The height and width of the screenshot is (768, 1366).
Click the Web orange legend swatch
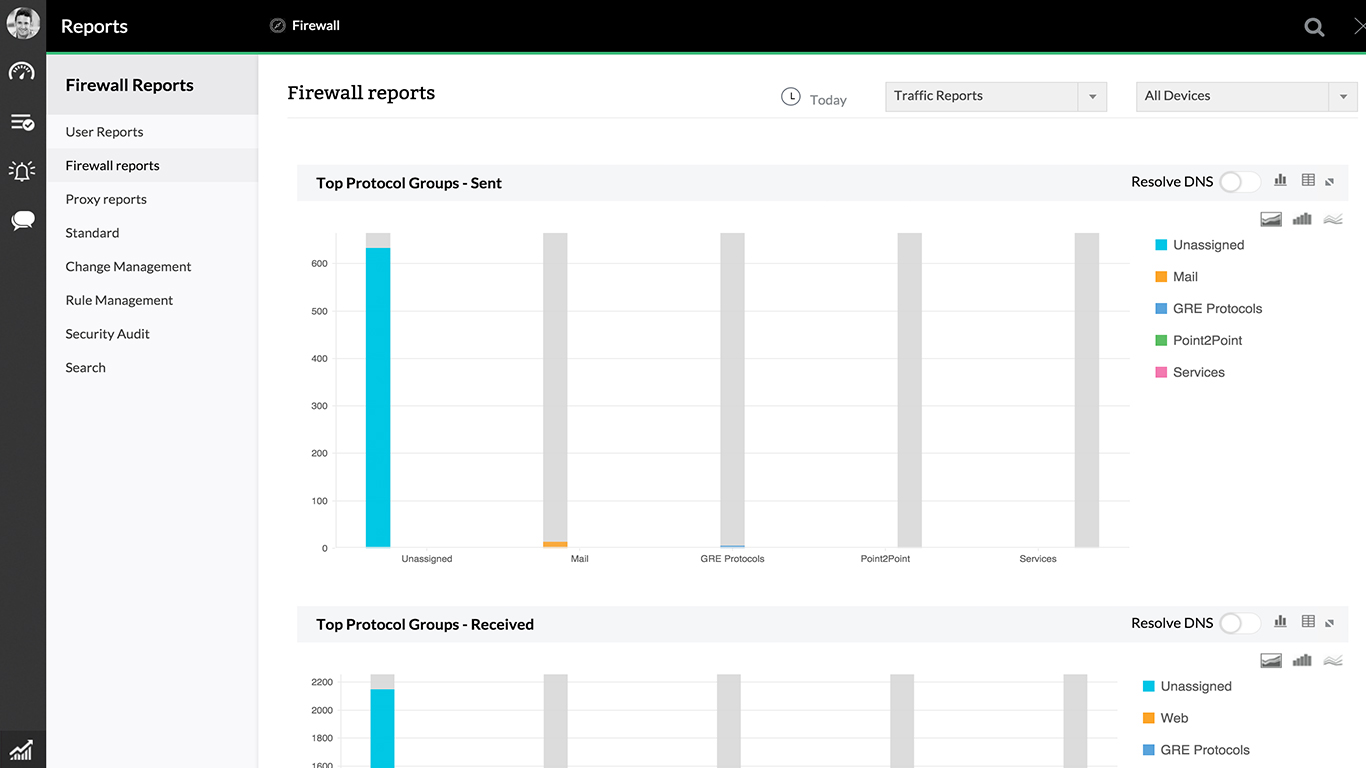pos(1148,718)
